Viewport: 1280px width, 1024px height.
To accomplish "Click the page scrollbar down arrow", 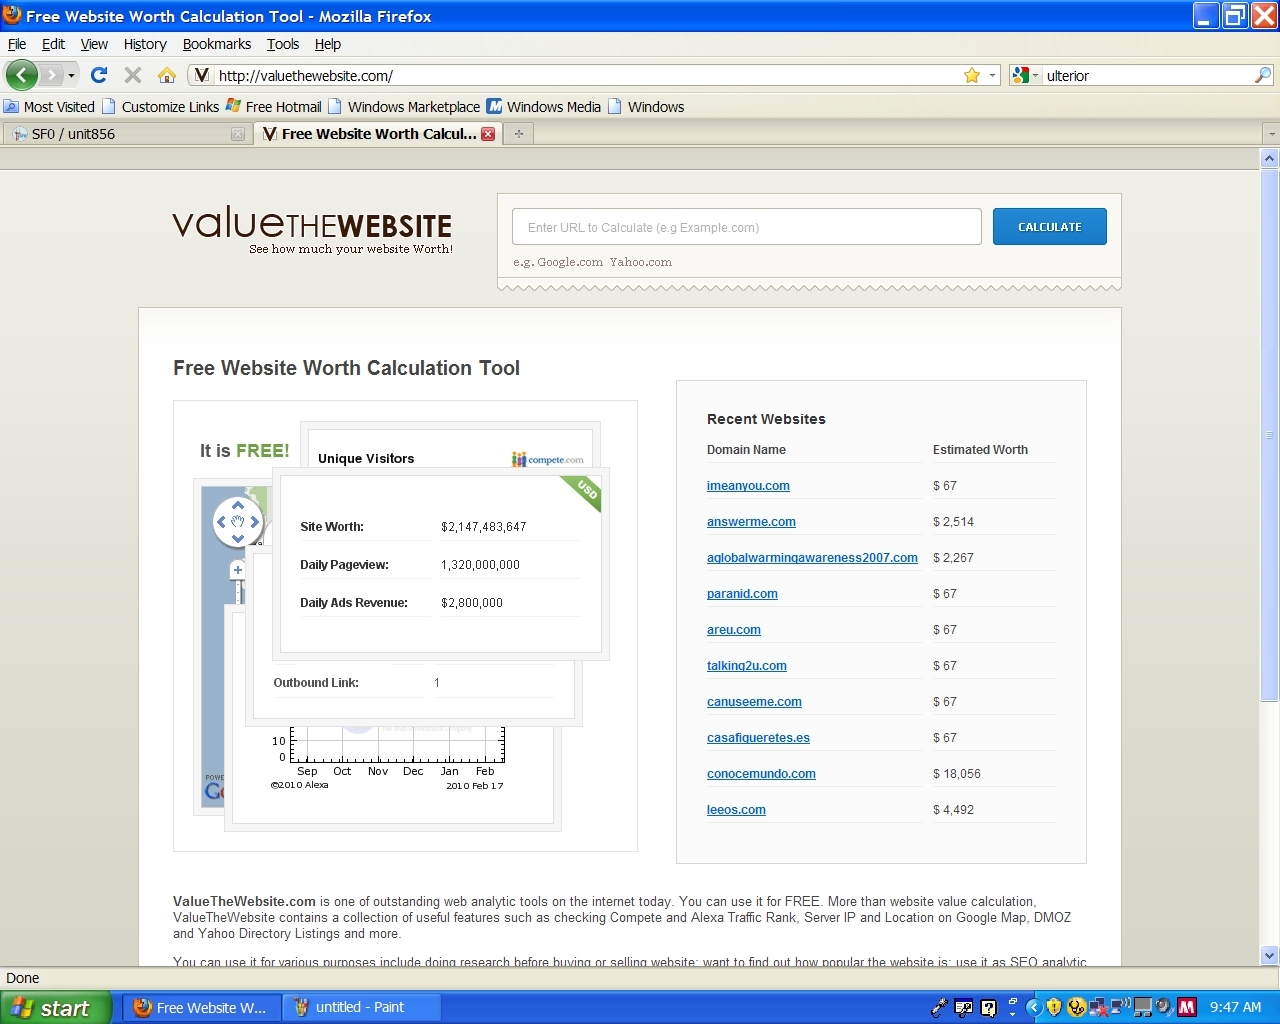I will coord(1269,955).
